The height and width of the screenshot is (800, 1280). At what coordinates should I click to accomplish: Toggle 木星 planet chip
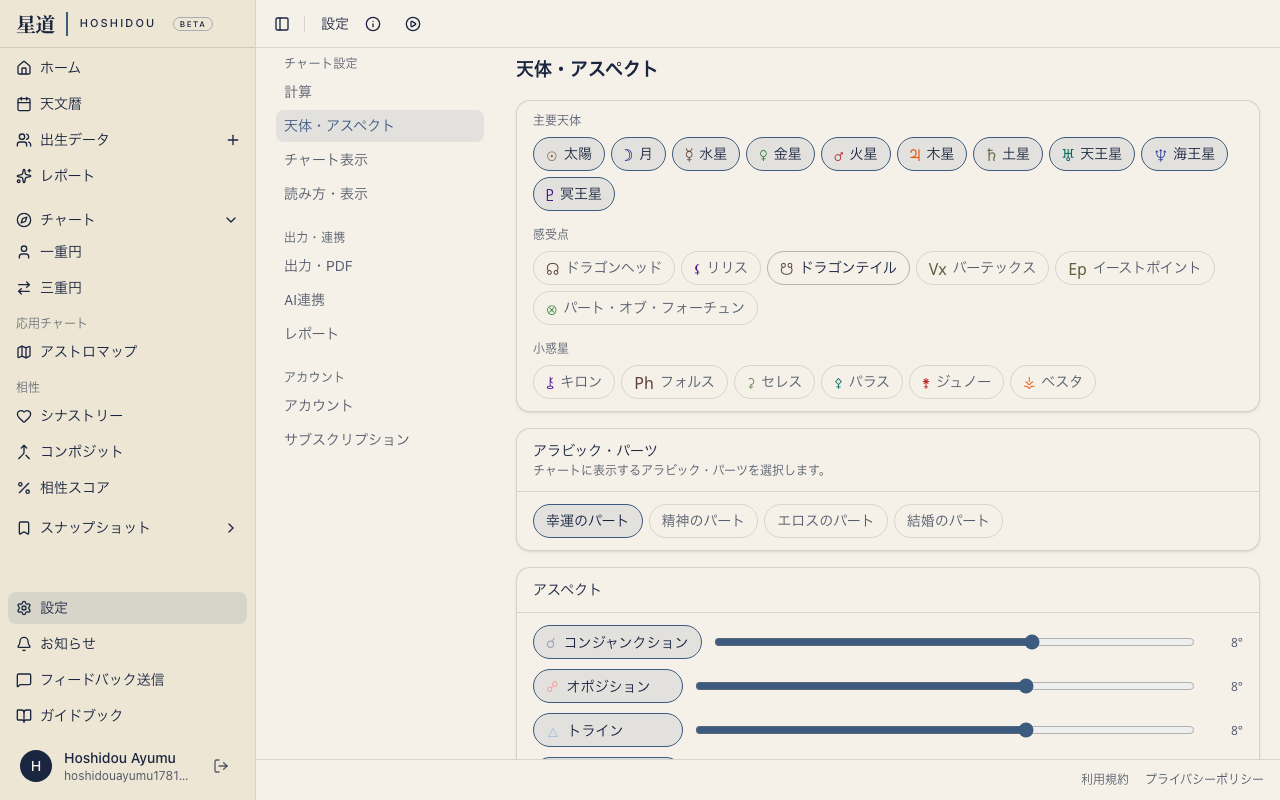point(932,154)
